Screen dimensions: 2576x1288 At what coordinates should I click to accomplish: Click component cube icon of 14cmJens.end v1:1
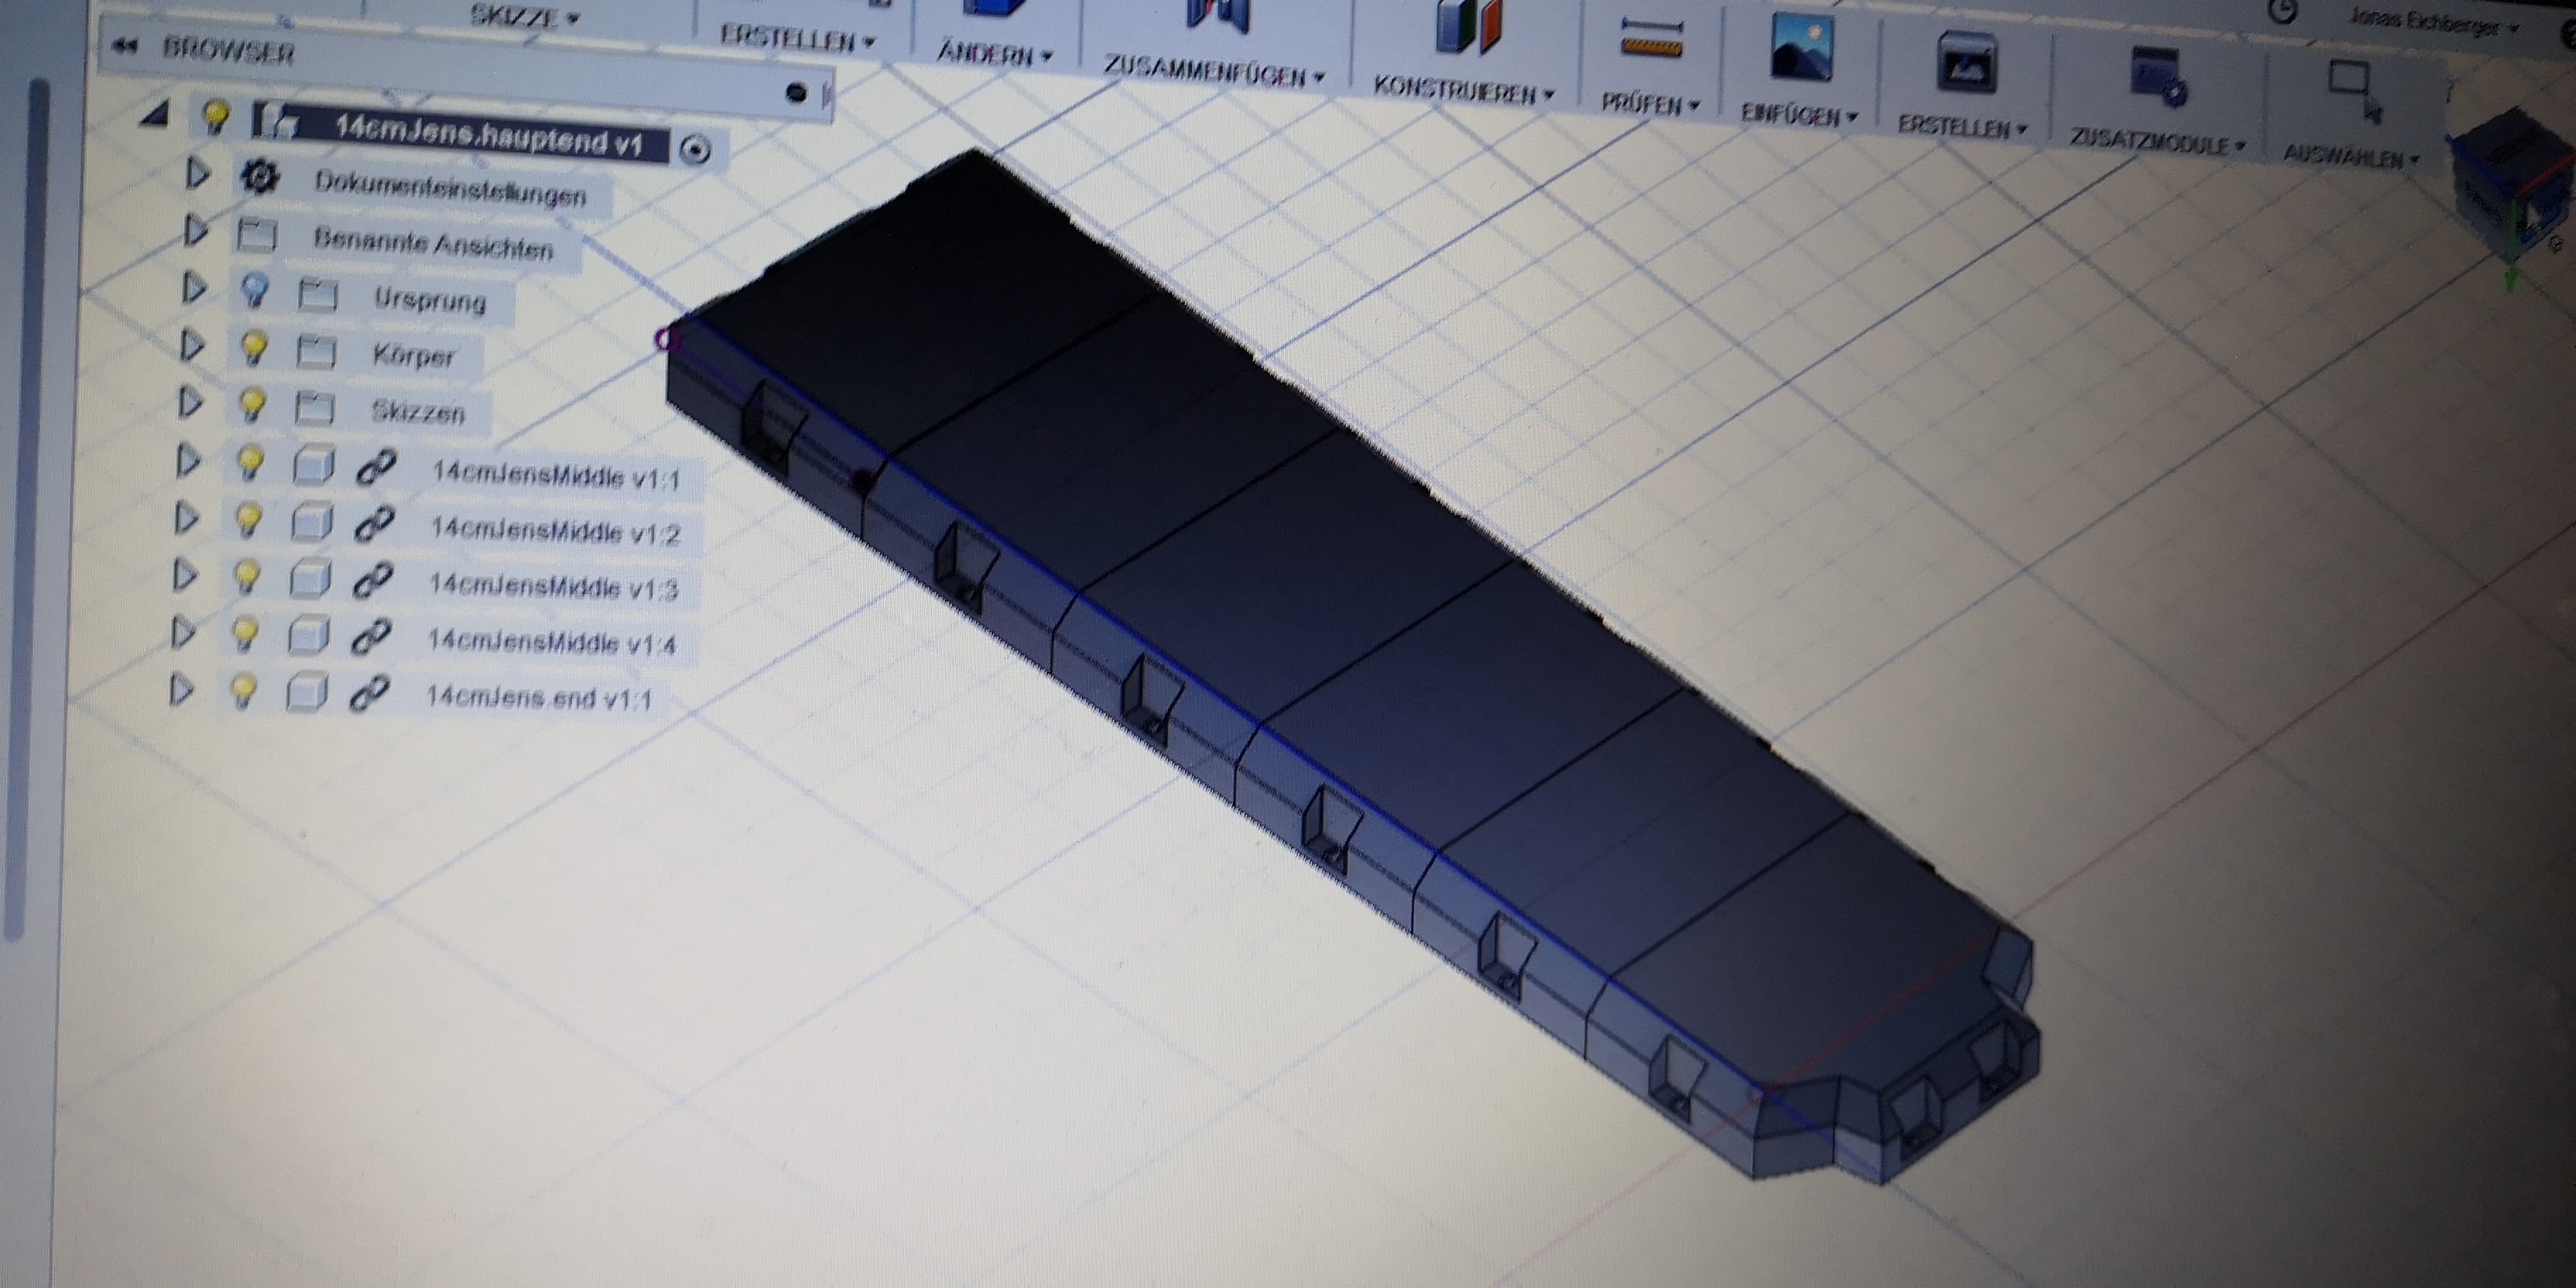306,692
